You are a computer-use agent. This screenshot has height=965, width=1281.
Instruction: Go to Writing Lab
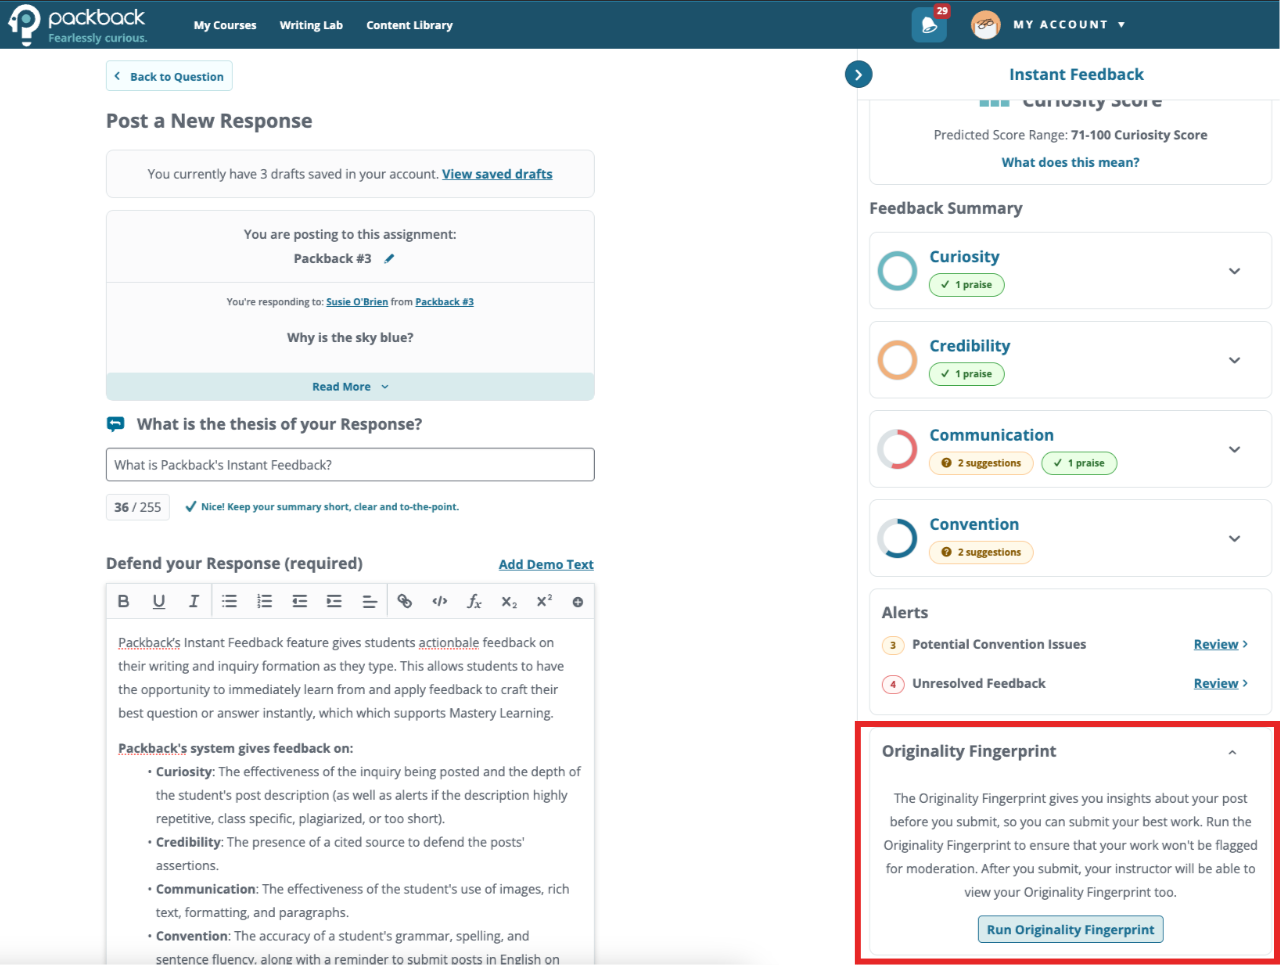(x=311, y=25)
